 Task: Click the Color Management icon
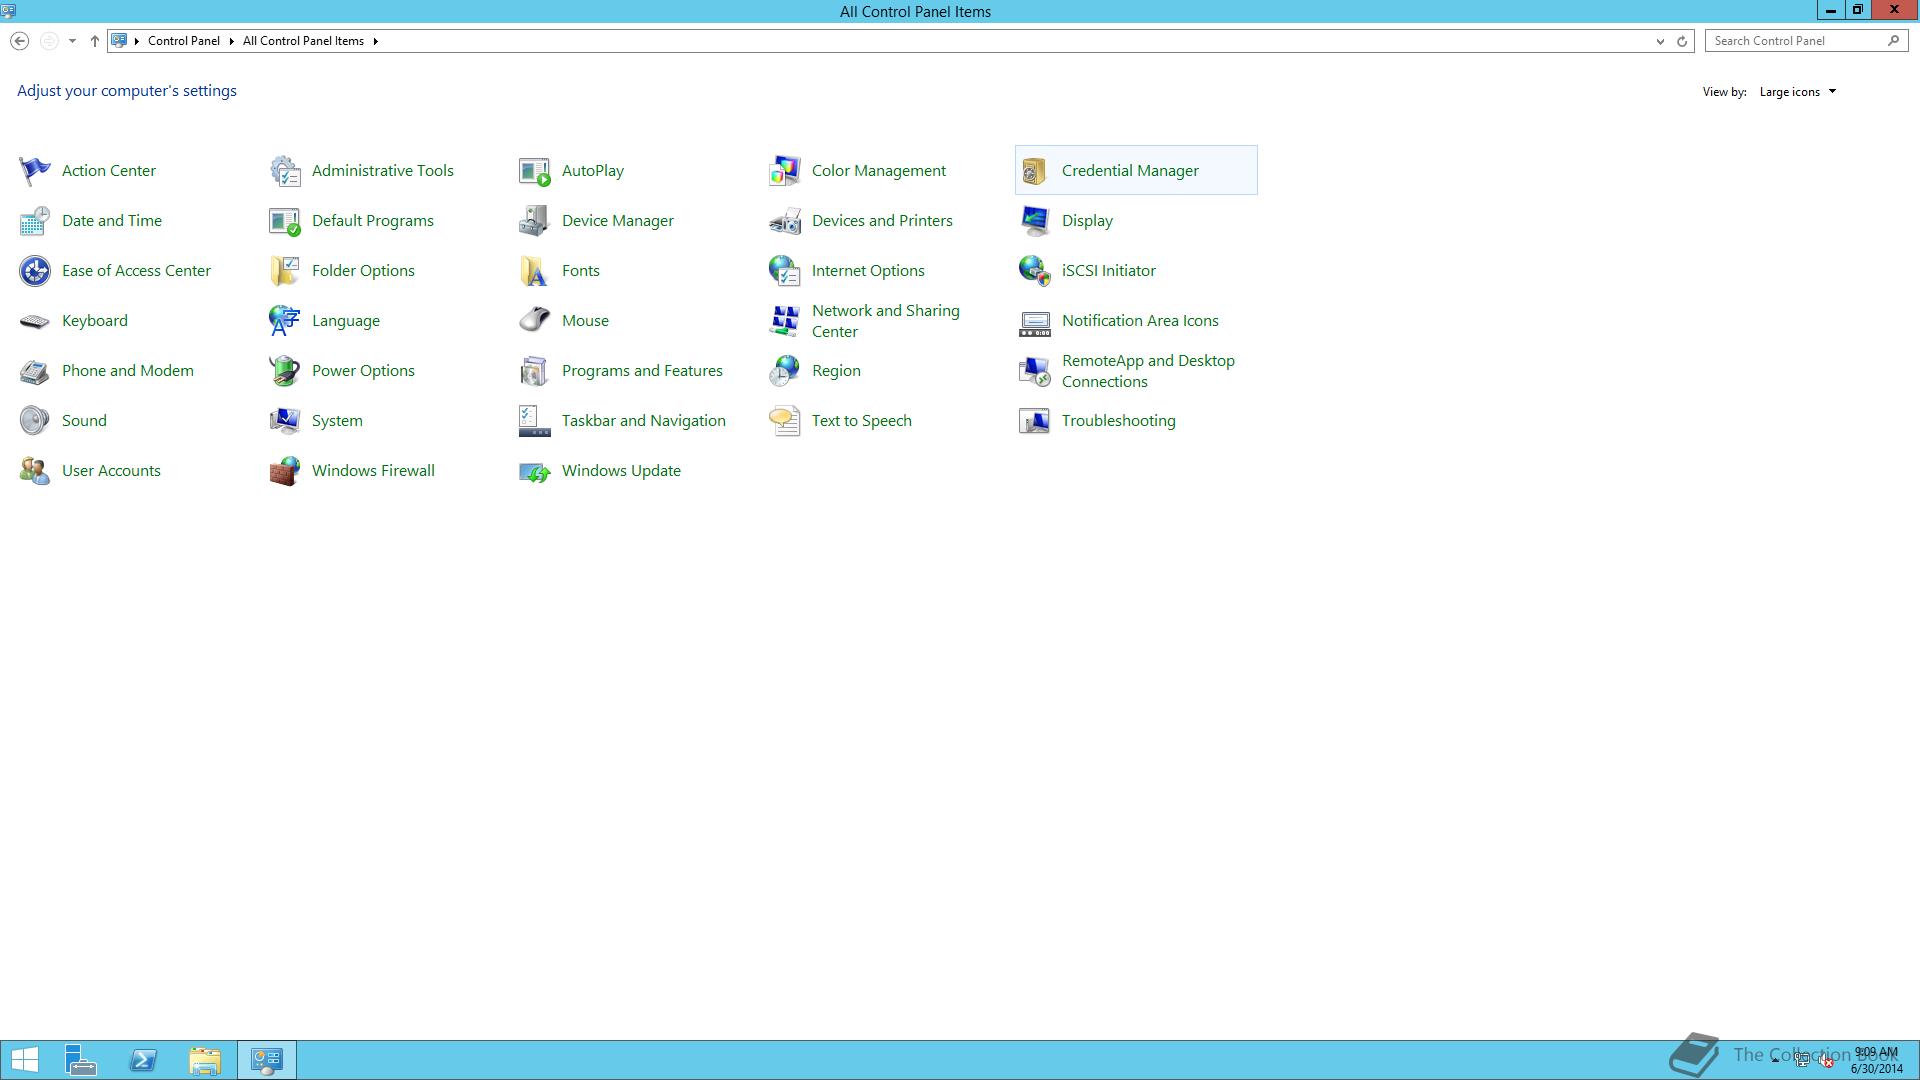[784, 171]
